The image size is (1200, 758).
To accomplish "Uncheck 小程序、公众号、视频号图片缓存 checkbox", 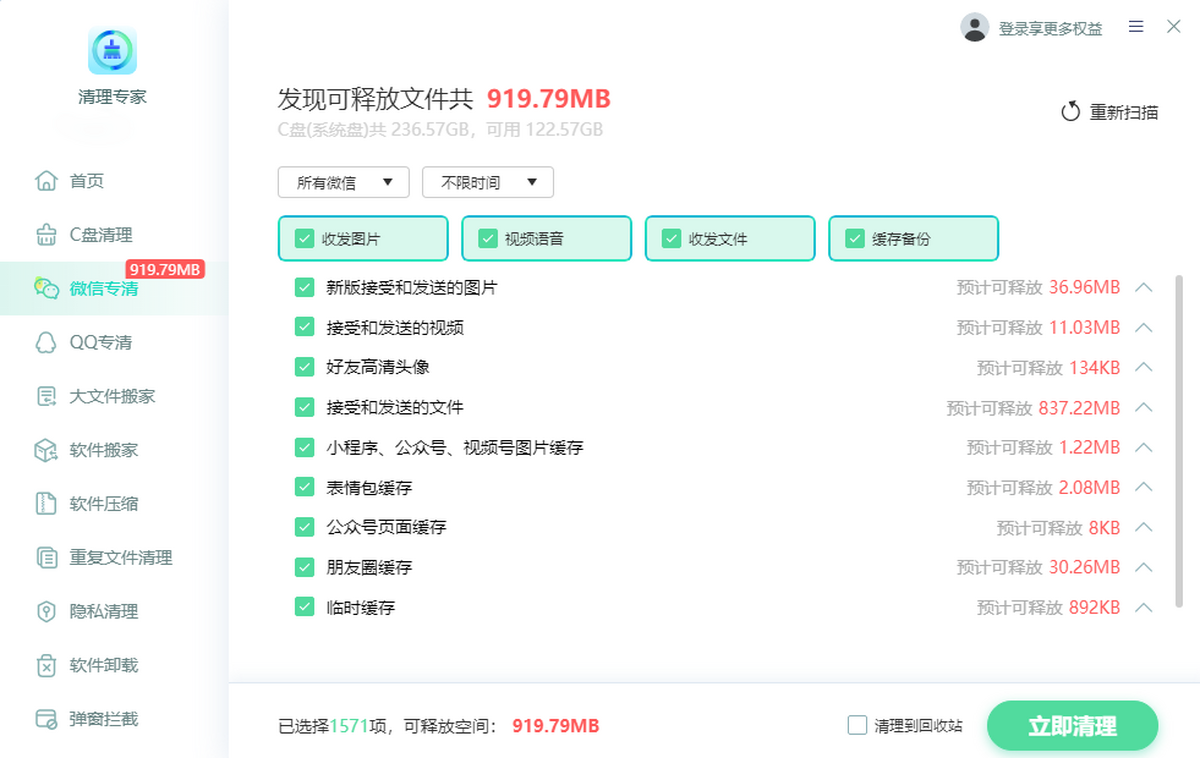I will (x=305, y=447).
